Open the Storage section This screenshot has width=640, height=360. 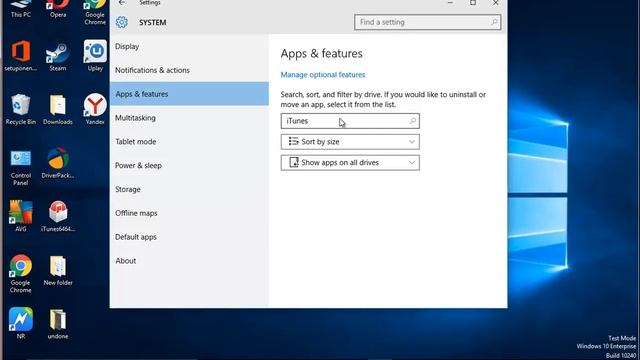(x=189, y=189)
